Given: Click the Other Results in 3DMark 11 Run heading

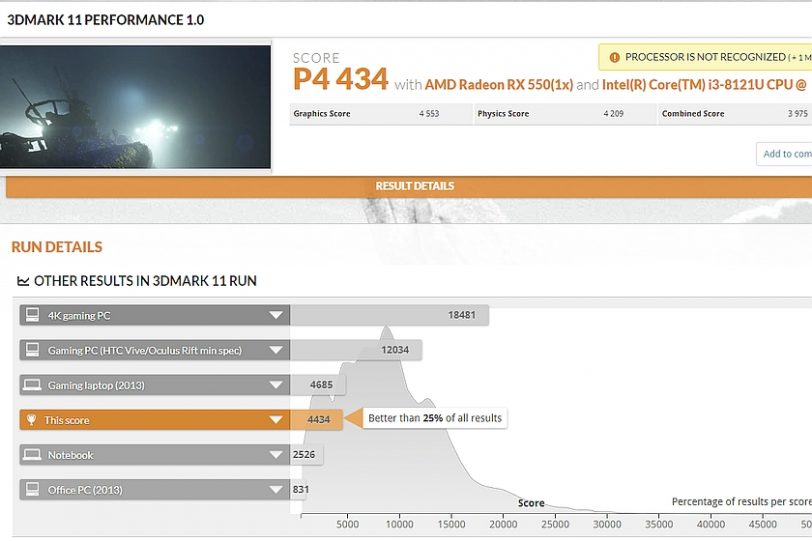Looking at the screenshot, I should [146, 281].
